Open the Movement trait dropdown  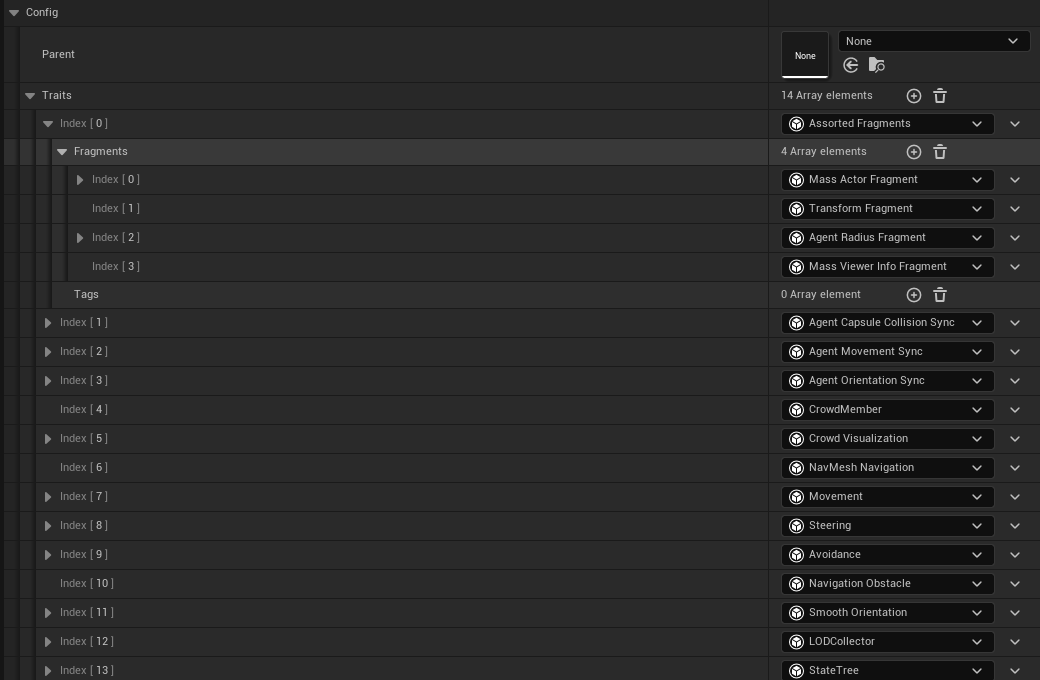click(x=887, y=497)
